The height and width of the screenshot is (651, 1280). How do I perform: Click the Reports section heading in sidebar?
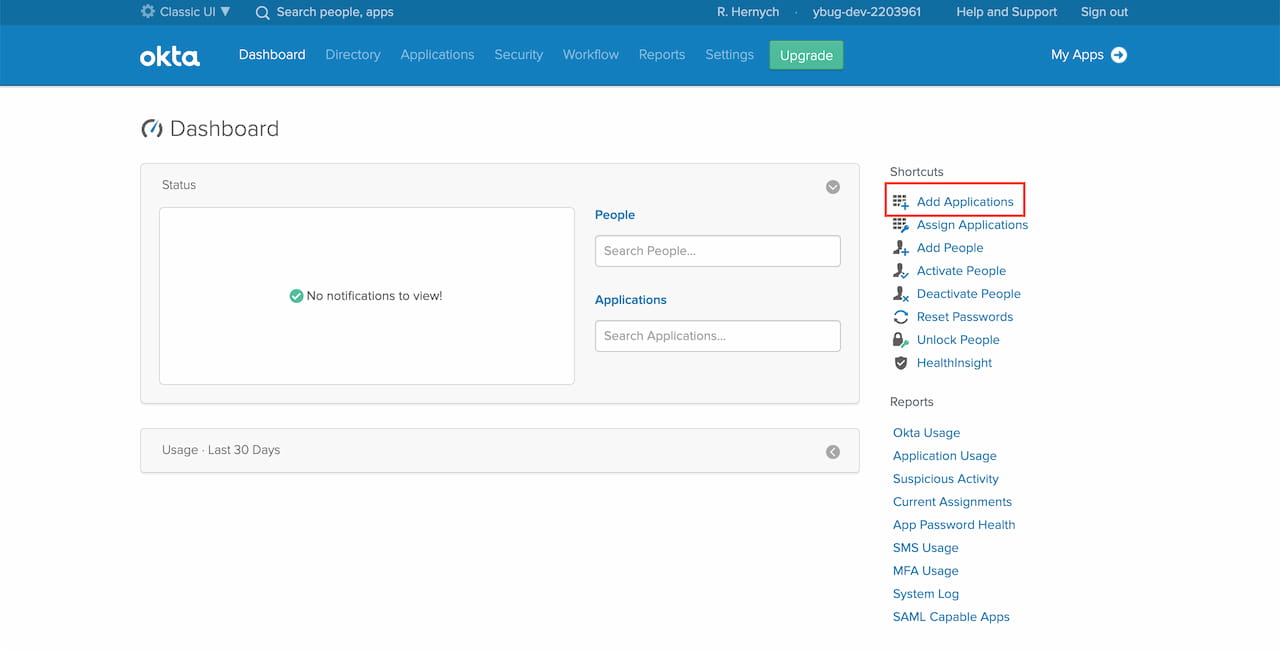[912, 402]
